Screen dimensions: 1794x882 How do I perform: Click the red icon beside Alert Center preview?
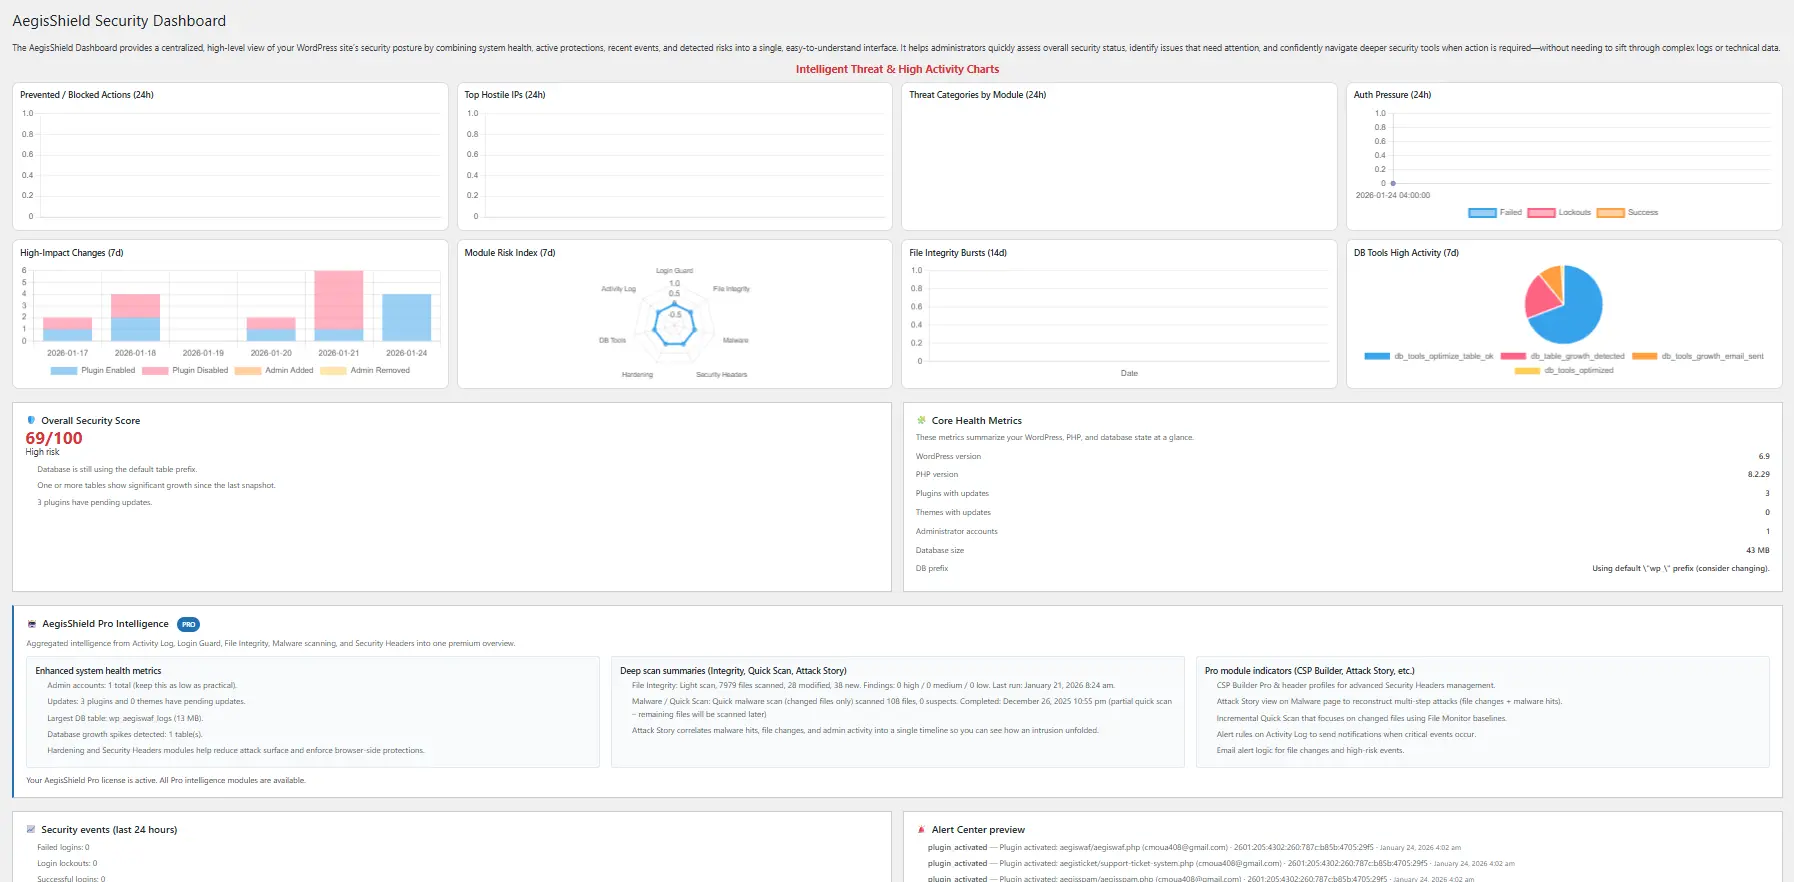click(x=921, y=830)
